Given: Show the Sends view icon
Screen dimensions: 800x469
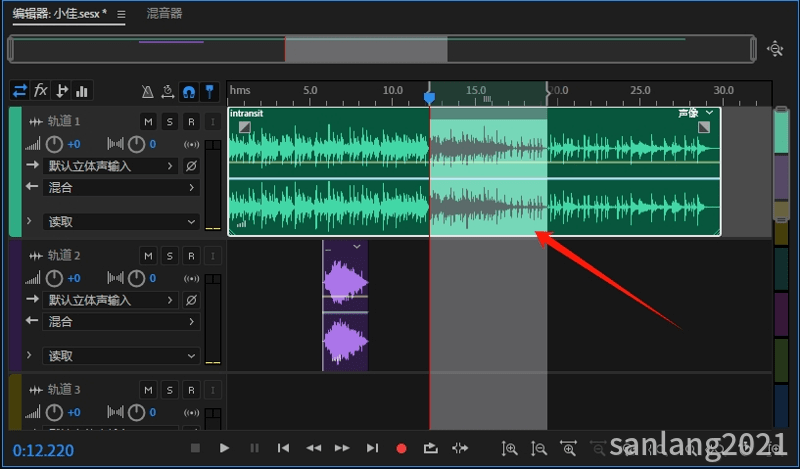Looking at the screenshot, I should pyautogui.click(x=61, y=91).
